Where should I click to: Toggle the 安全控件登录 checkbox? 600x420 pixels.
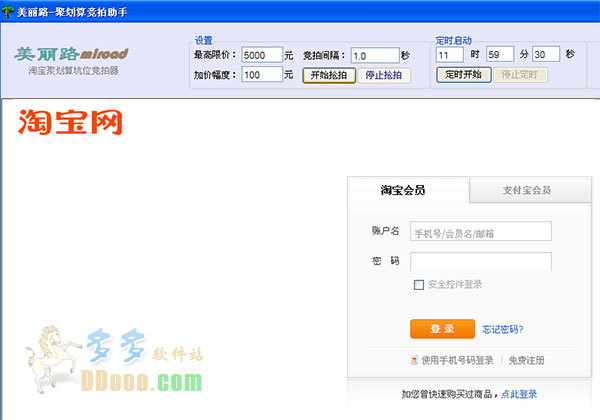pos(419,285)
